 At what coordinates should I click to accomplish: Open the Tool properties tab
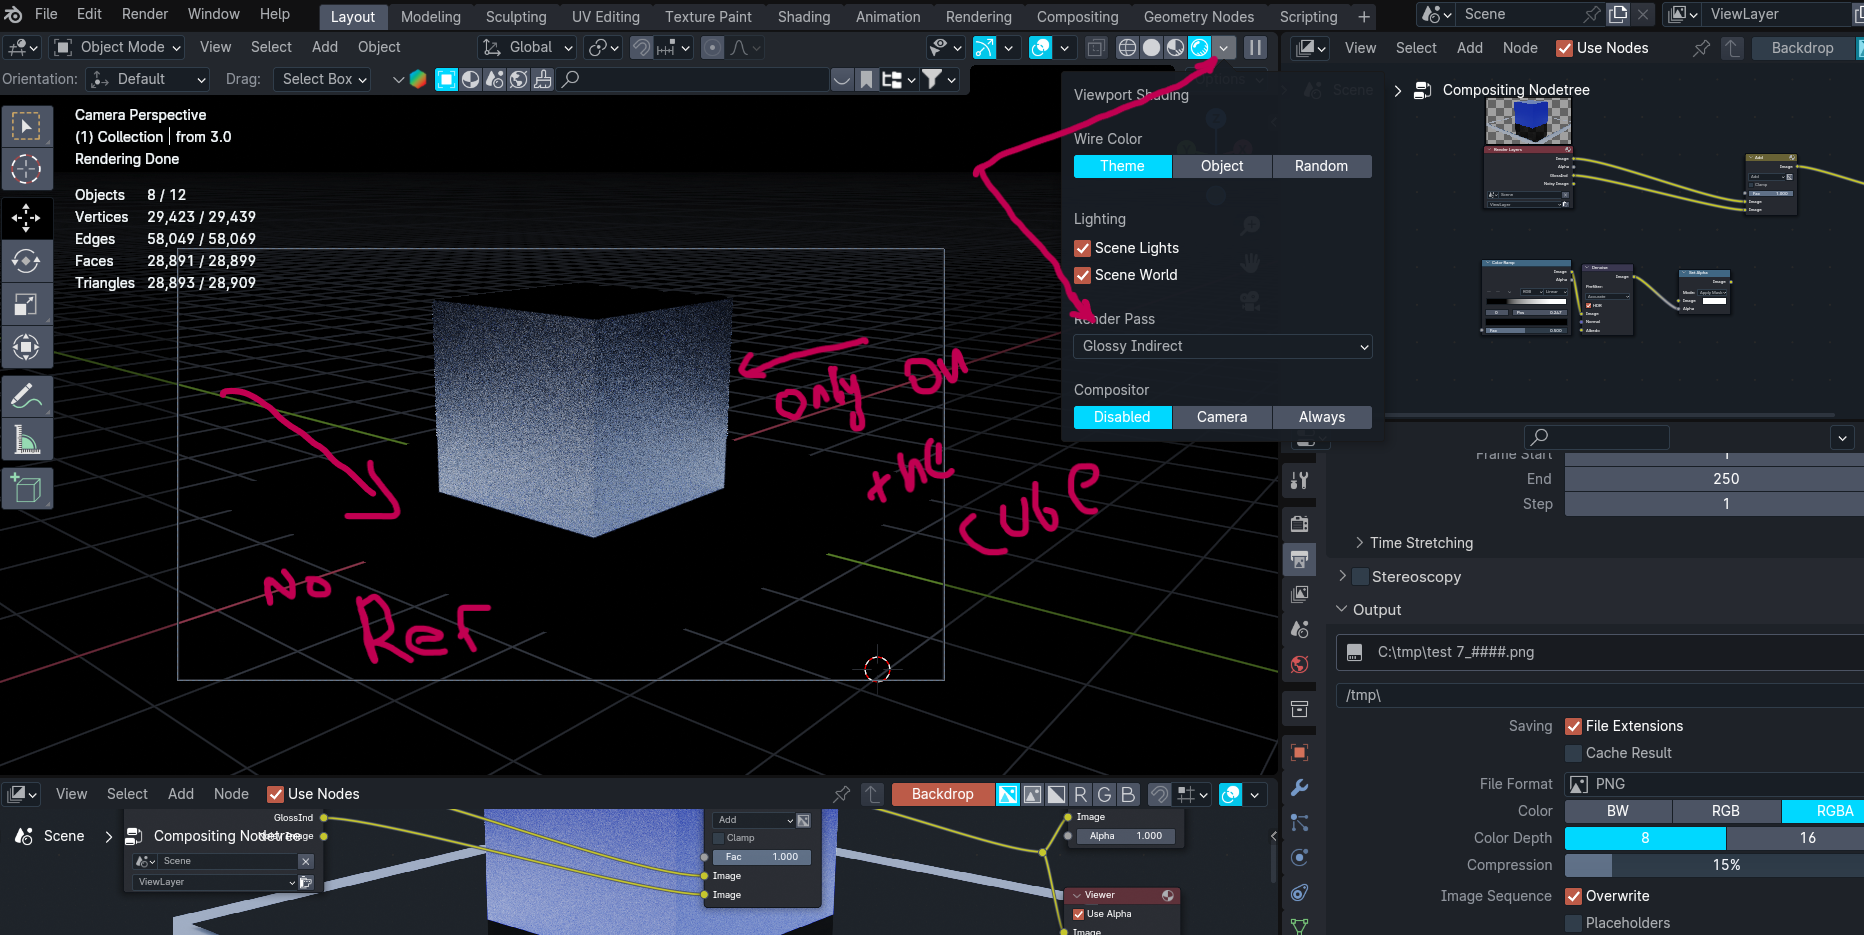click(1299, 481)
